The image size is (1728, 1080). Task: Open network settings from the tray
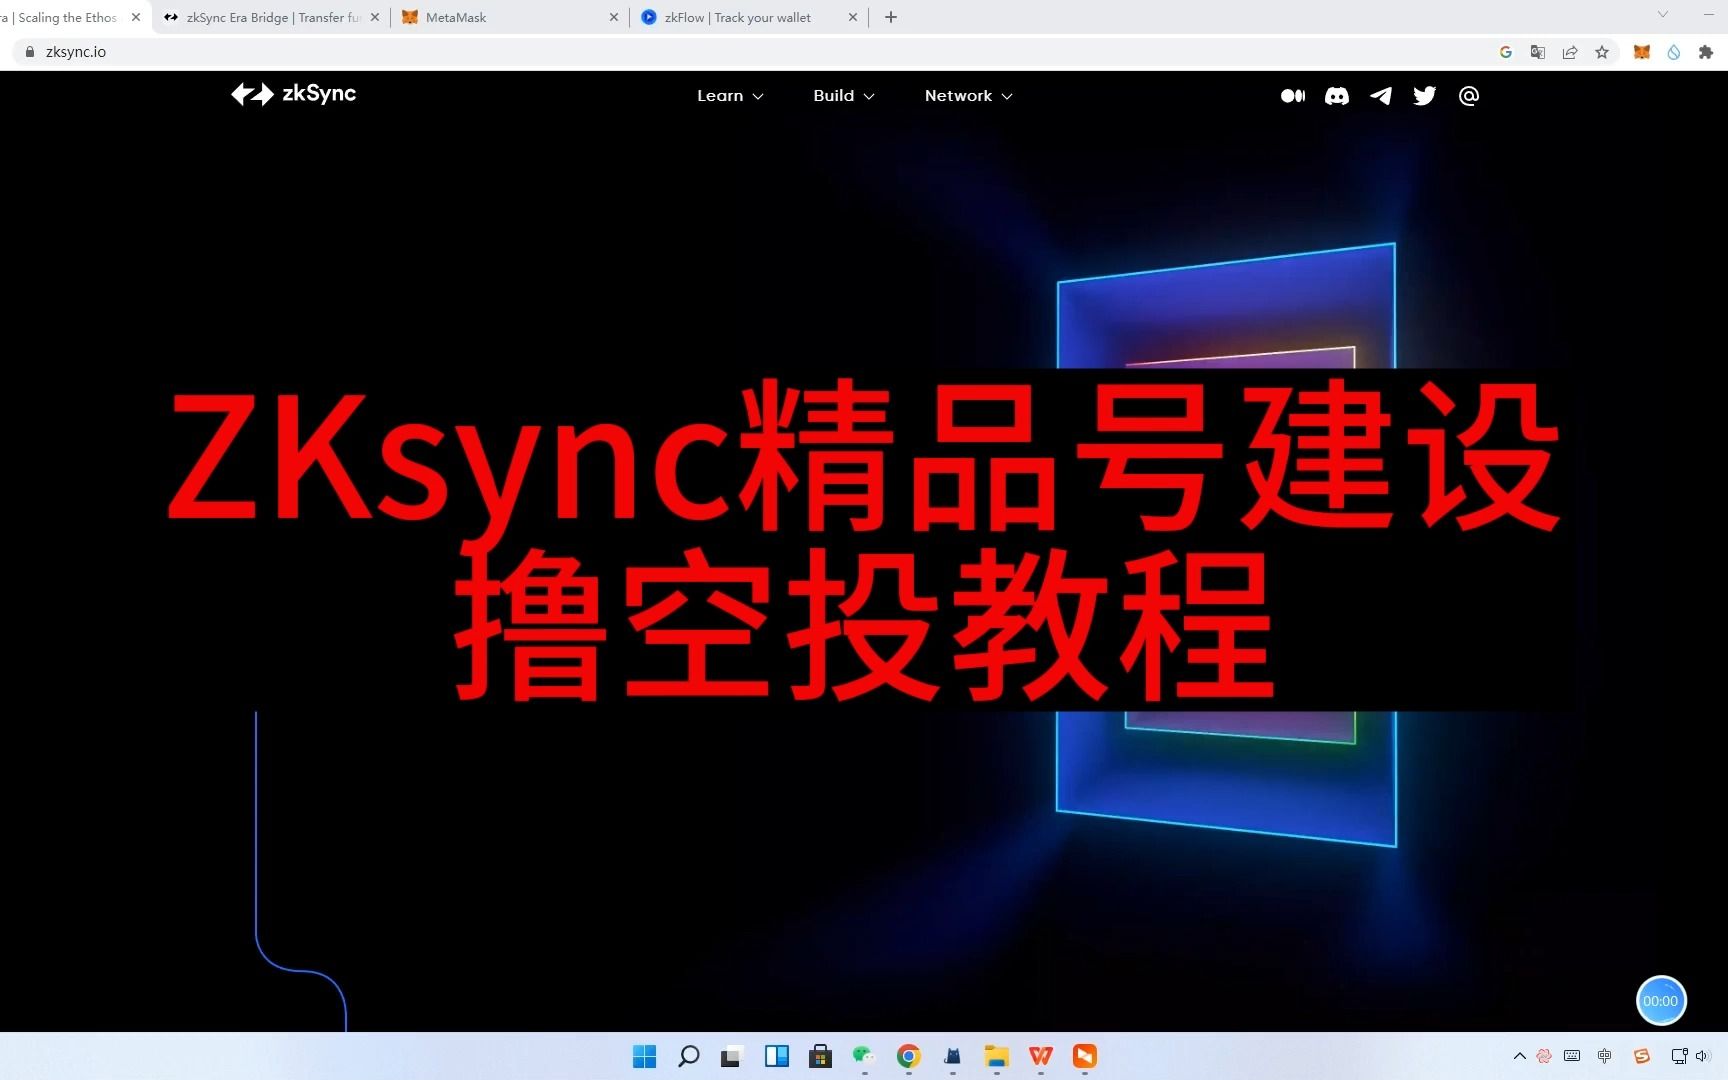[x=1679, y=1056]
